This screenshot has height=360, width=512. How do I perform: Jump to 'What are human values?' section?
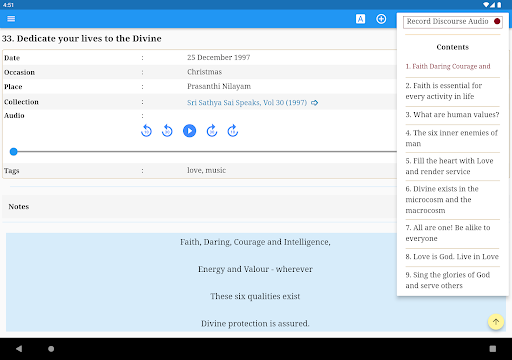point(452,115)
